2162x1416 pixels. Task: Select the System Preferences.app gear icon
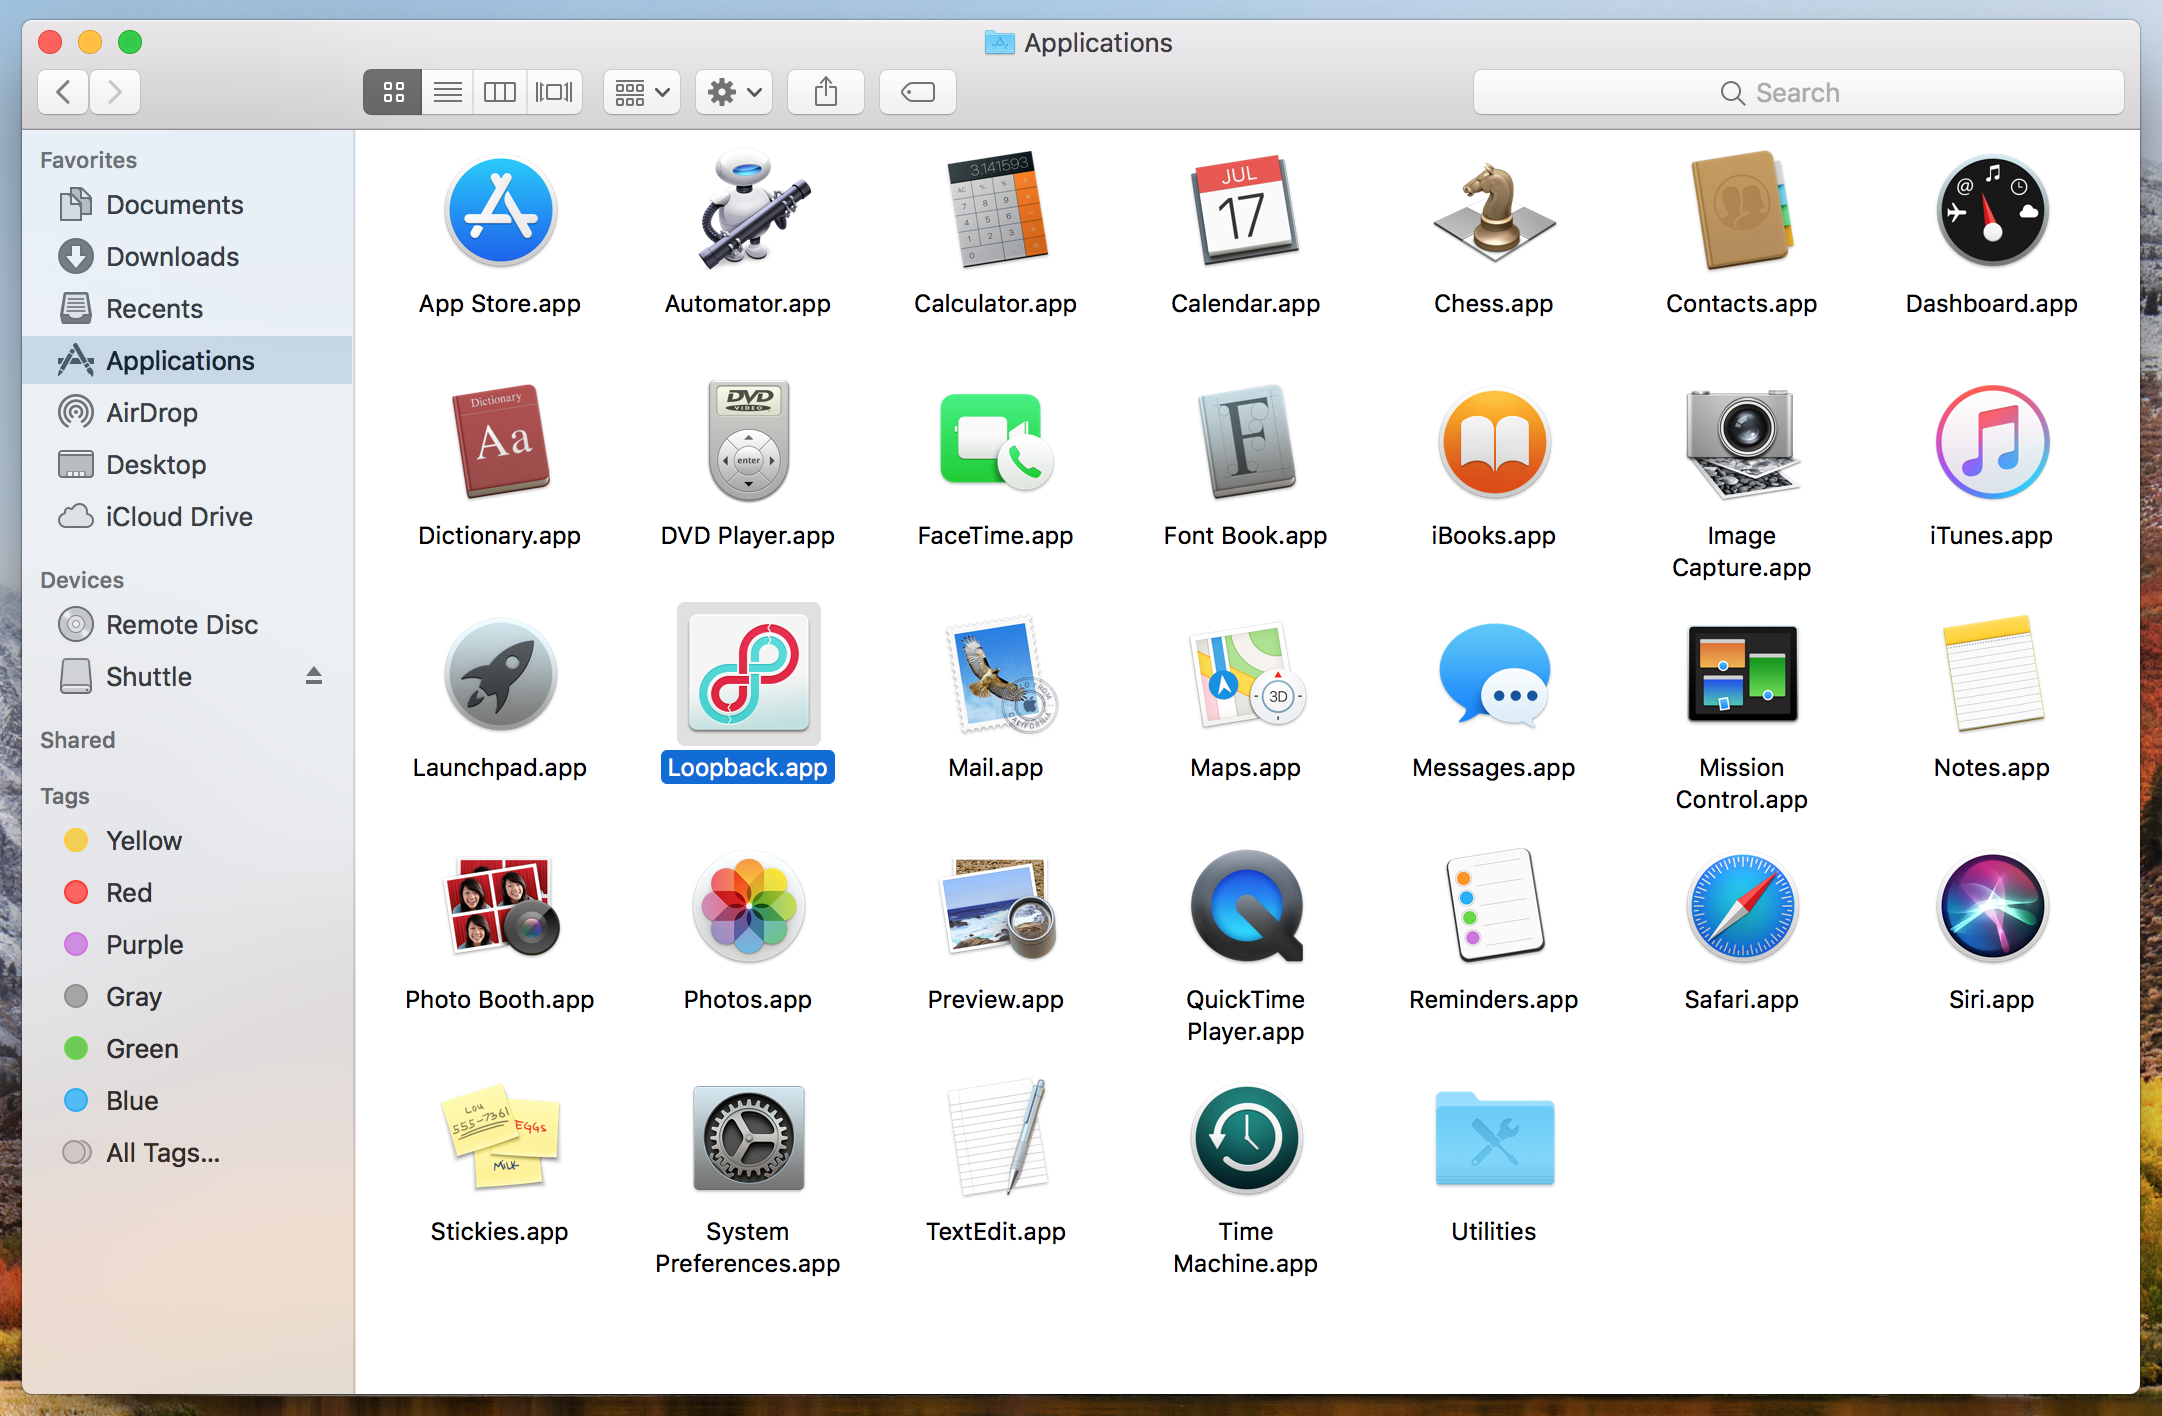[749, 1138]
